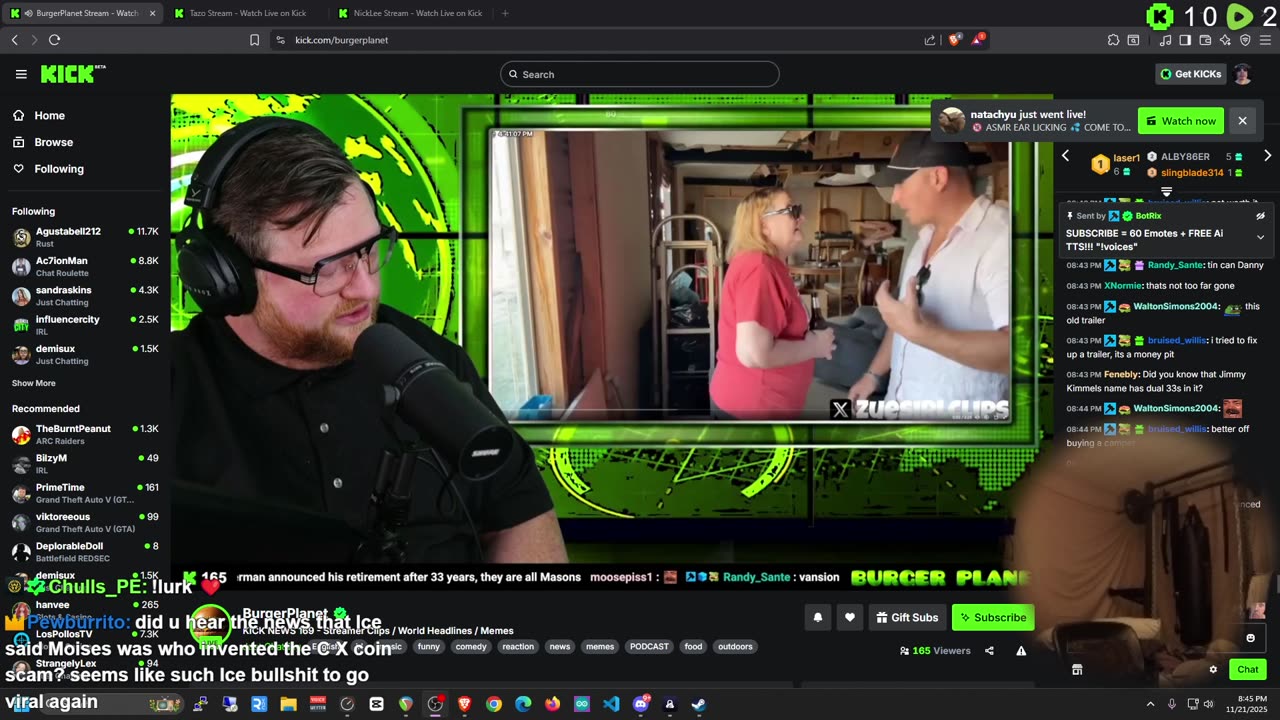
Task: Click the address bar URL kick.com/burgerplanet
Action: [x=342, y=40]
